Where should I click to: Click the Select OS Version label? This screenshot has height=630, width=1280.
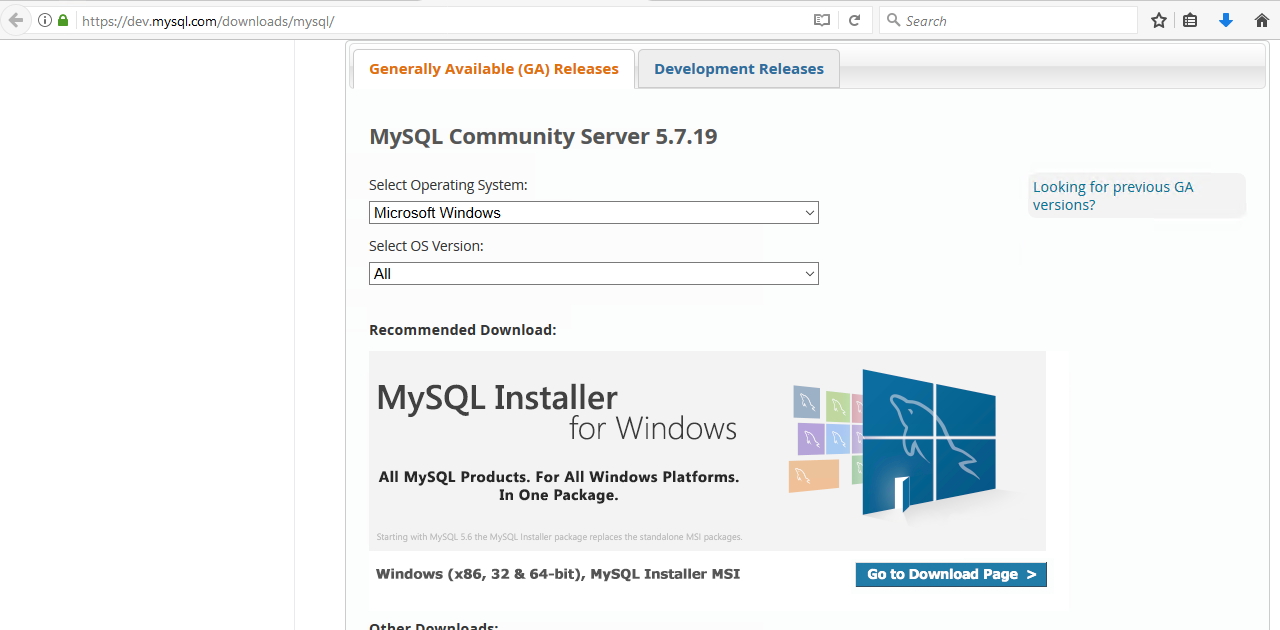tap(426, 246)
